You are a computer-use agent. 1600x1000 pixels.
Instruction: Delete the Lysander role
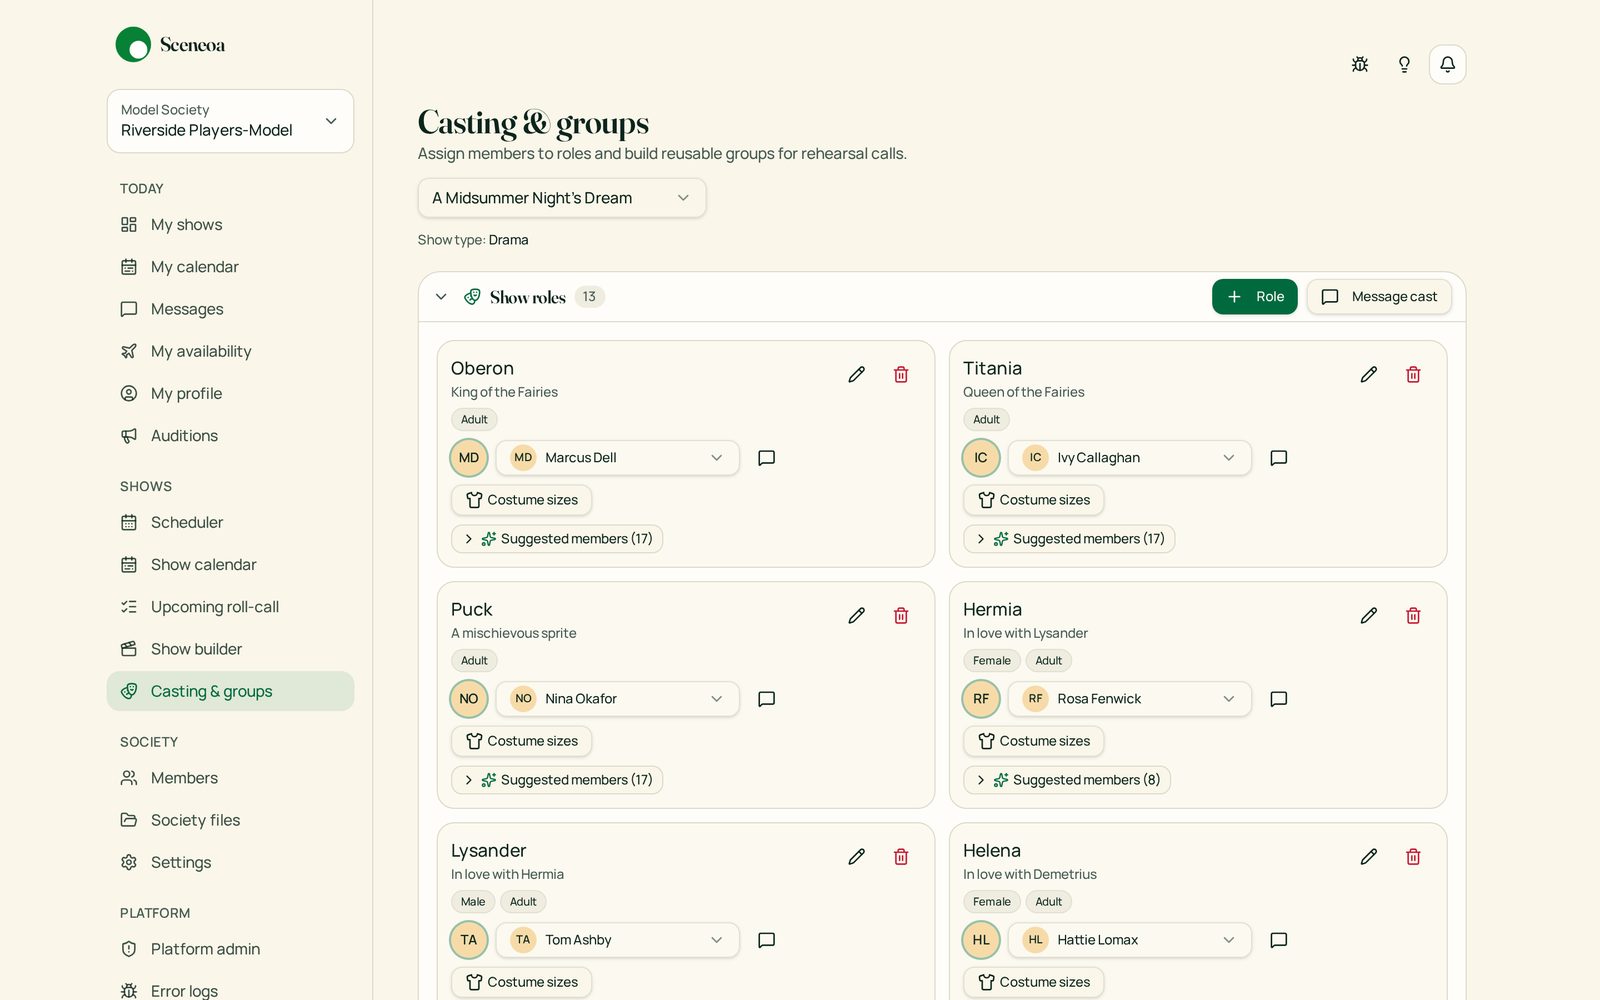[x=901, y=856]
